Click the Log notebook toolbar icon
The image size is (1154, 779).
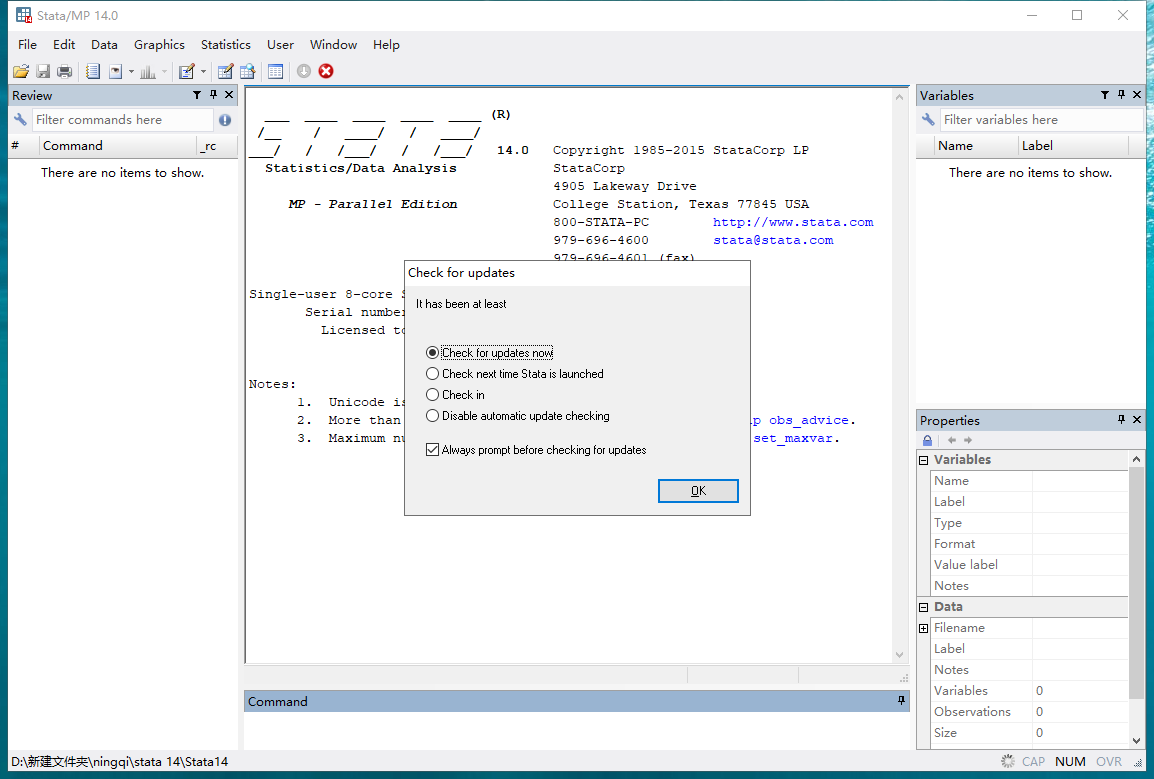93,71
